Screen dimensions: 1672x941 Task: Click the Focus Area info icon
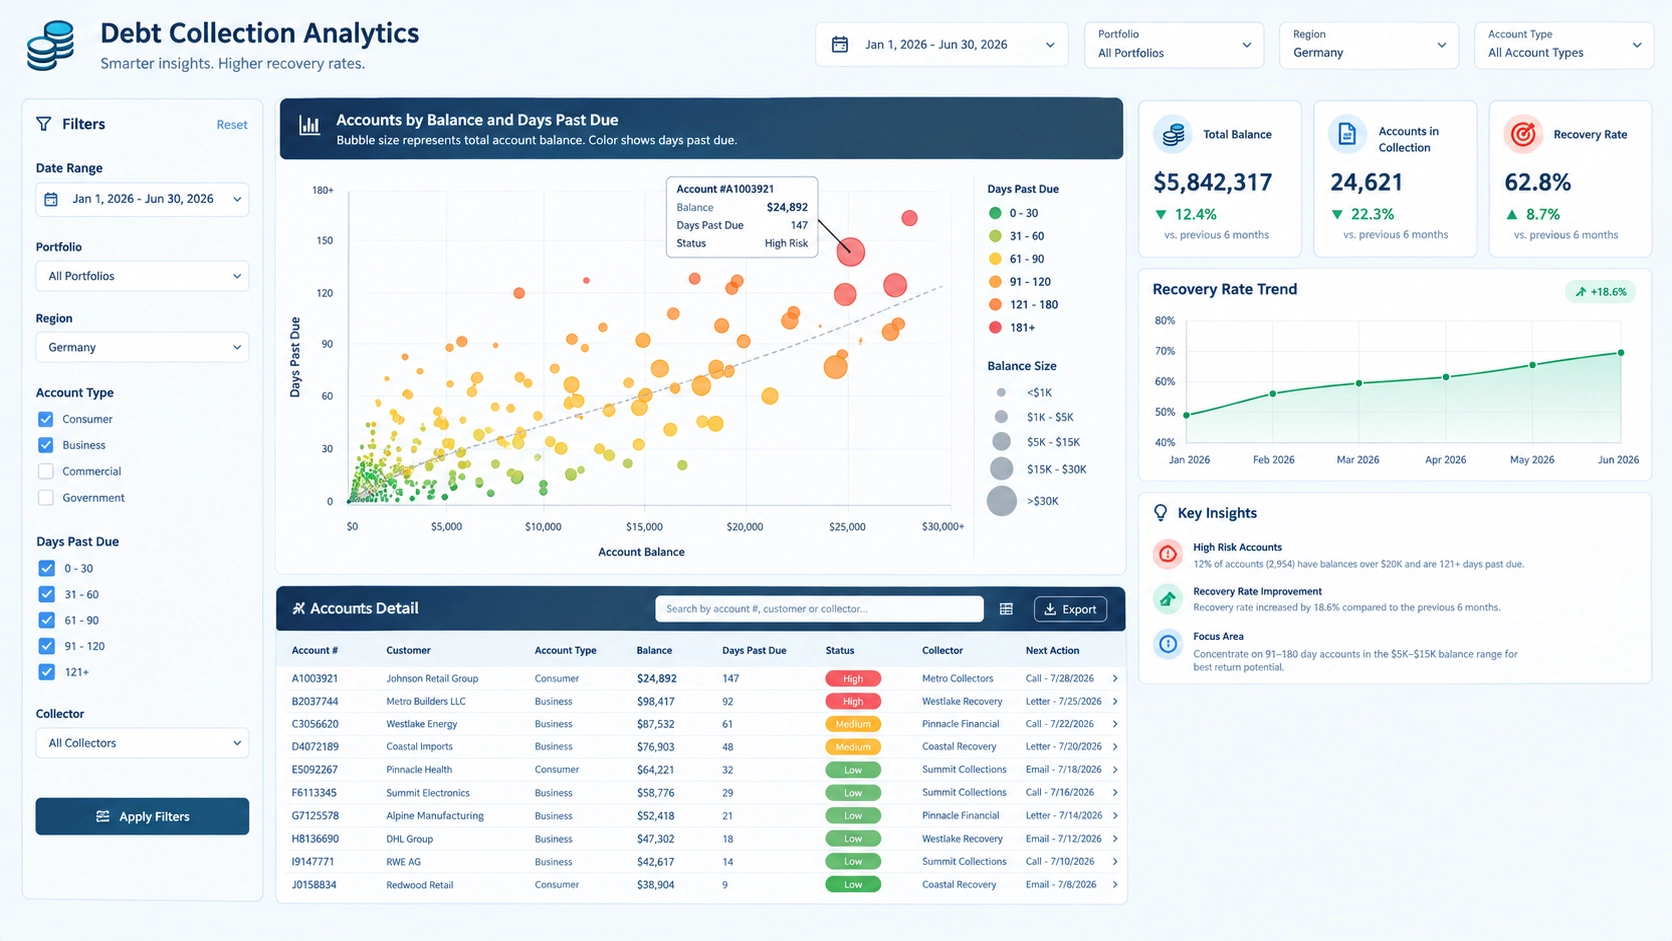click(1168, 644)
